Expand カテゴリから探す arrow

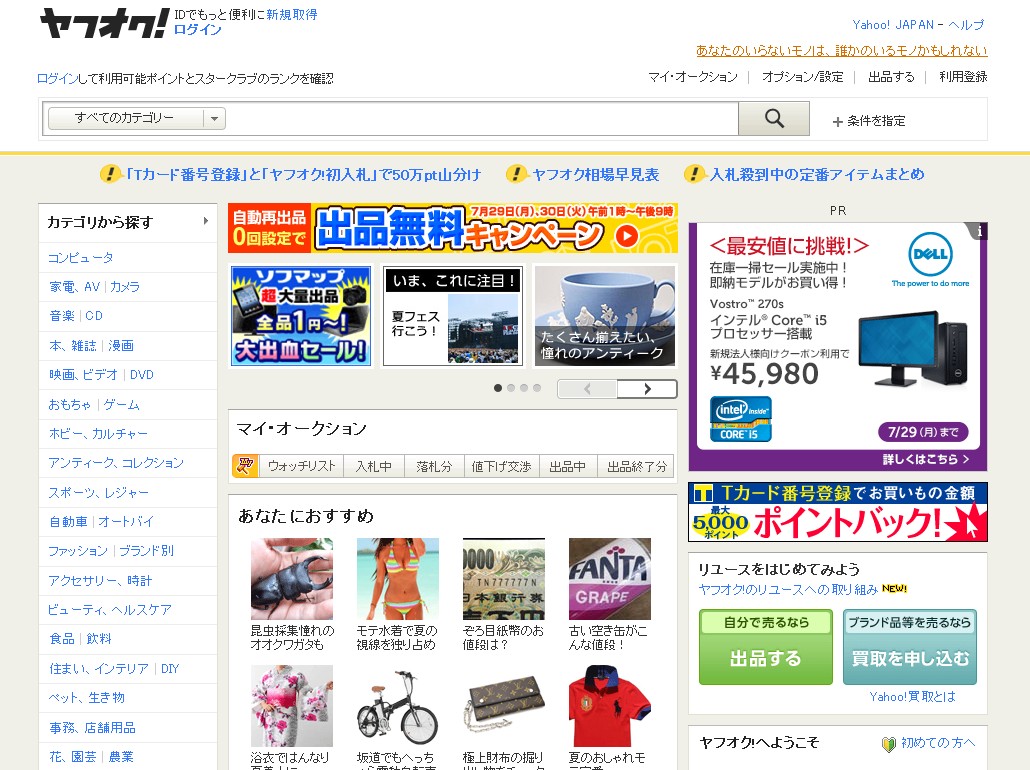coord(206,221)
